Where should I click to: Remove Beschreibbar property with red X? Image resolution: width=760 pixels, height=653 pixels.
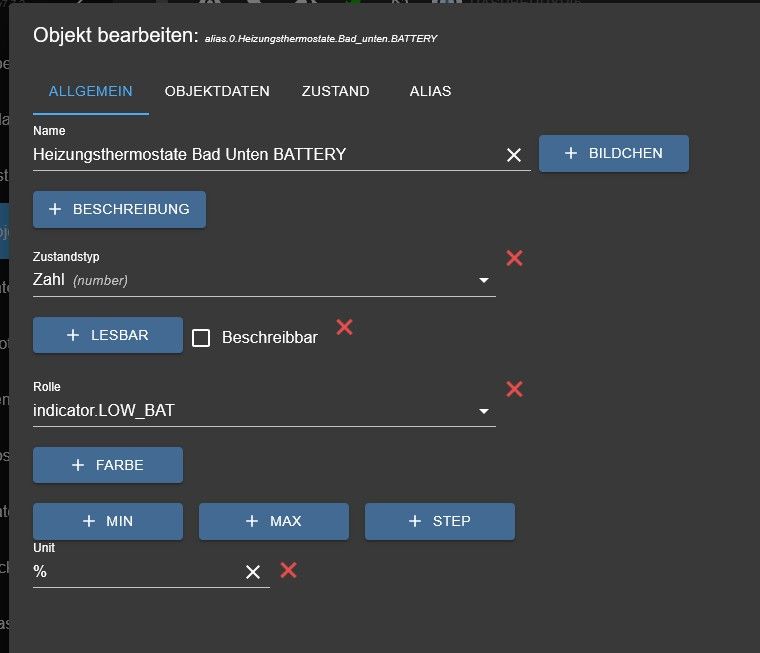(345, 327)
